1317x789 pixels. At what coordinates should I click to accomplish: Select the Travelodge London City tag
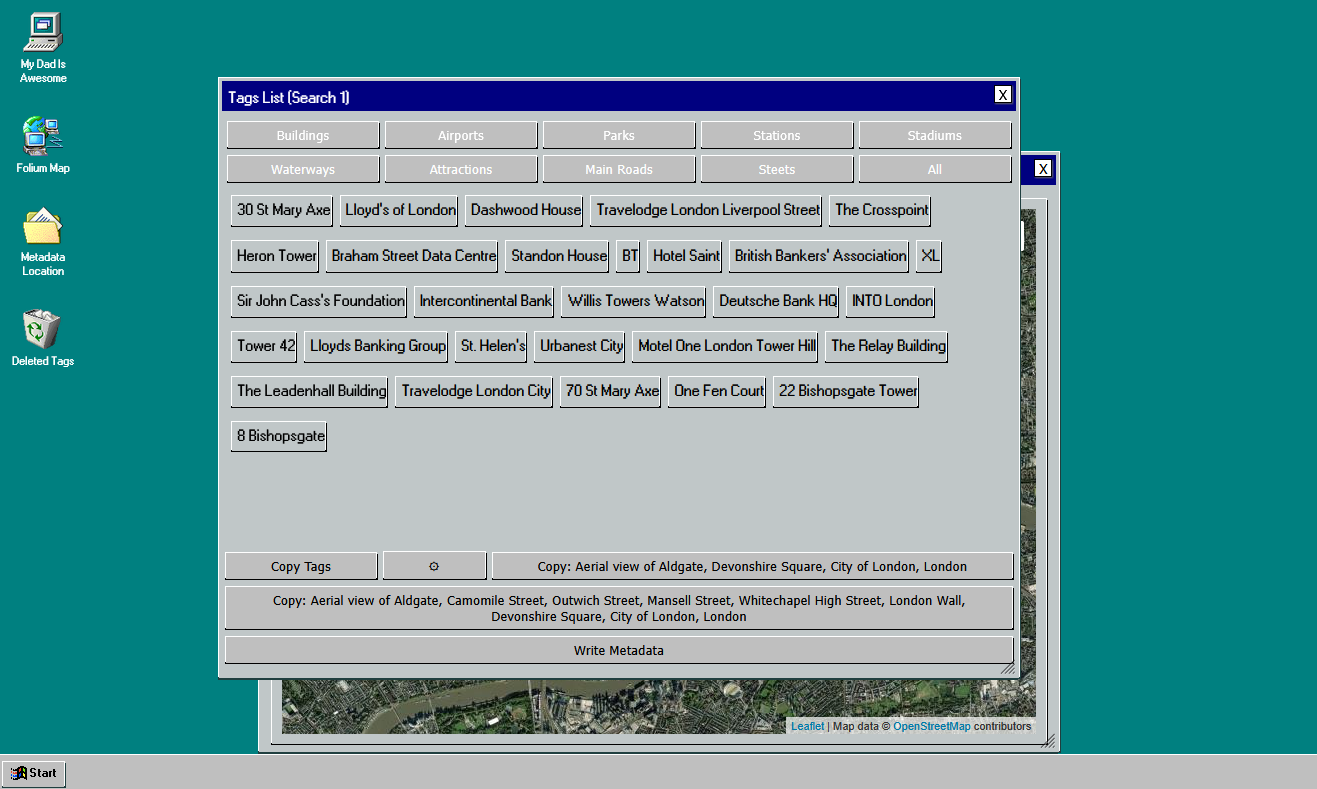tap(476, 391)
